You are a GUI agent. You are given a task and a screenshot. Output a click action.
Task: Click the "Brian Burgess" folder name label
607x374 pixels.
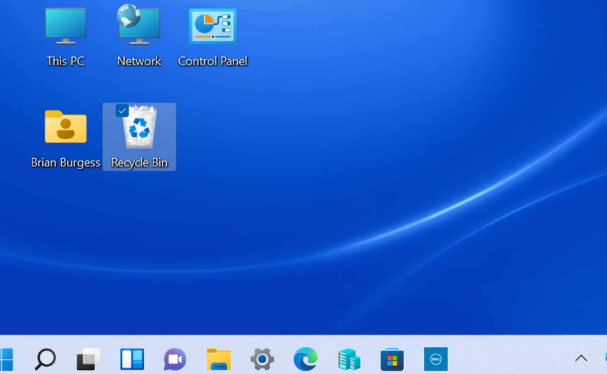(65, 163)
